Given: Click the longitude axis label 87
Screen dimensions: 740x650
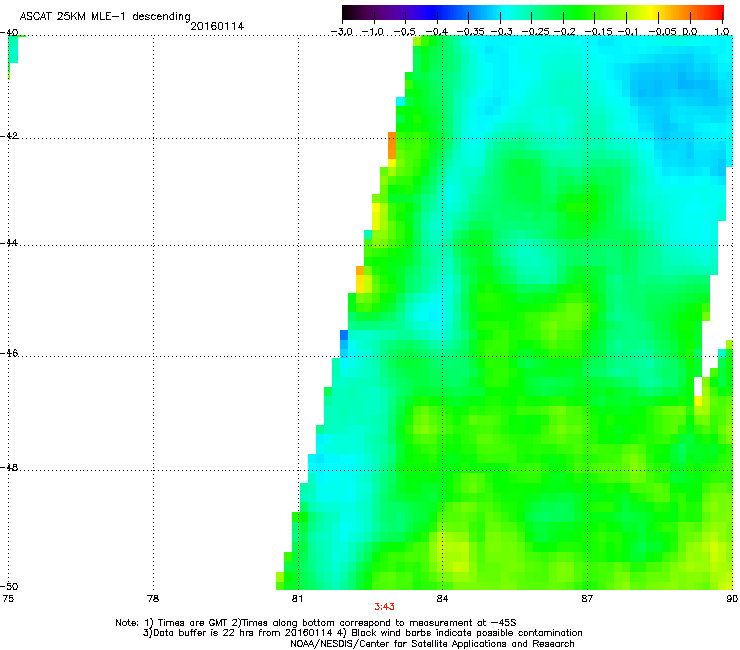Looking at the screenshot, I should [x=587, y=599].
